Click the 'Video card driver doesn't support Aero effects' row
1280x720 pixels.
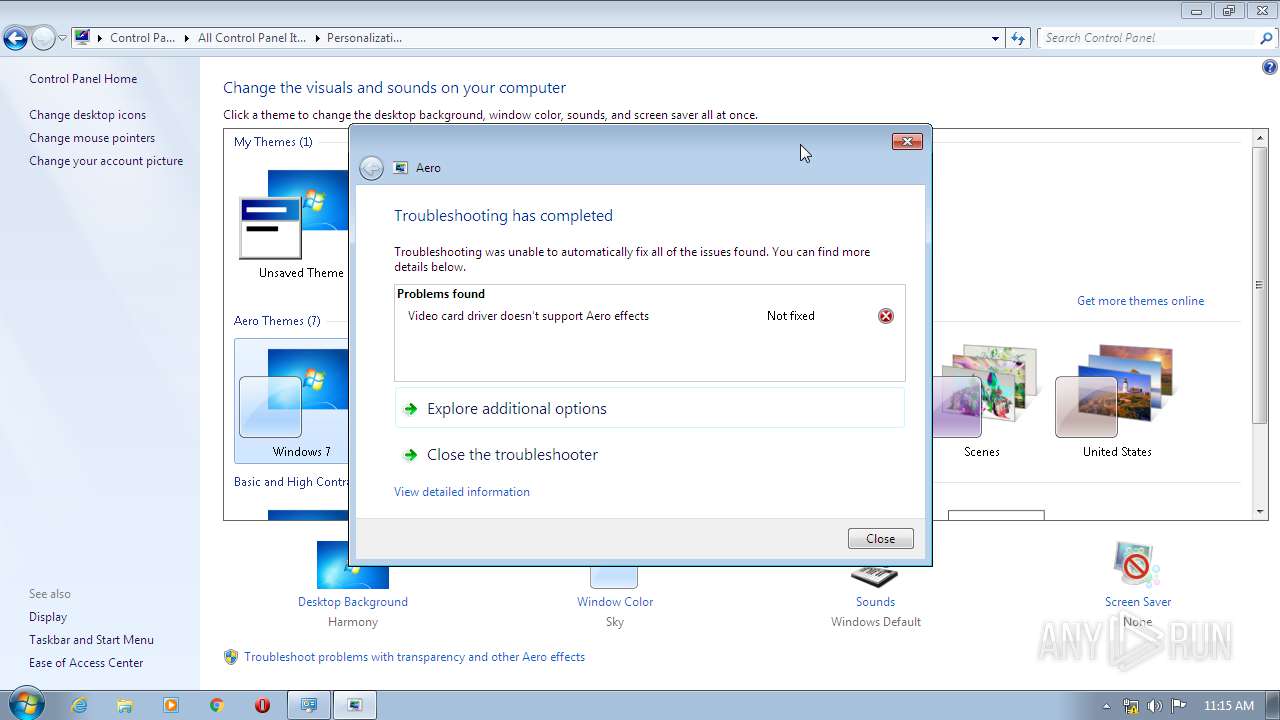tap(649, 316)
